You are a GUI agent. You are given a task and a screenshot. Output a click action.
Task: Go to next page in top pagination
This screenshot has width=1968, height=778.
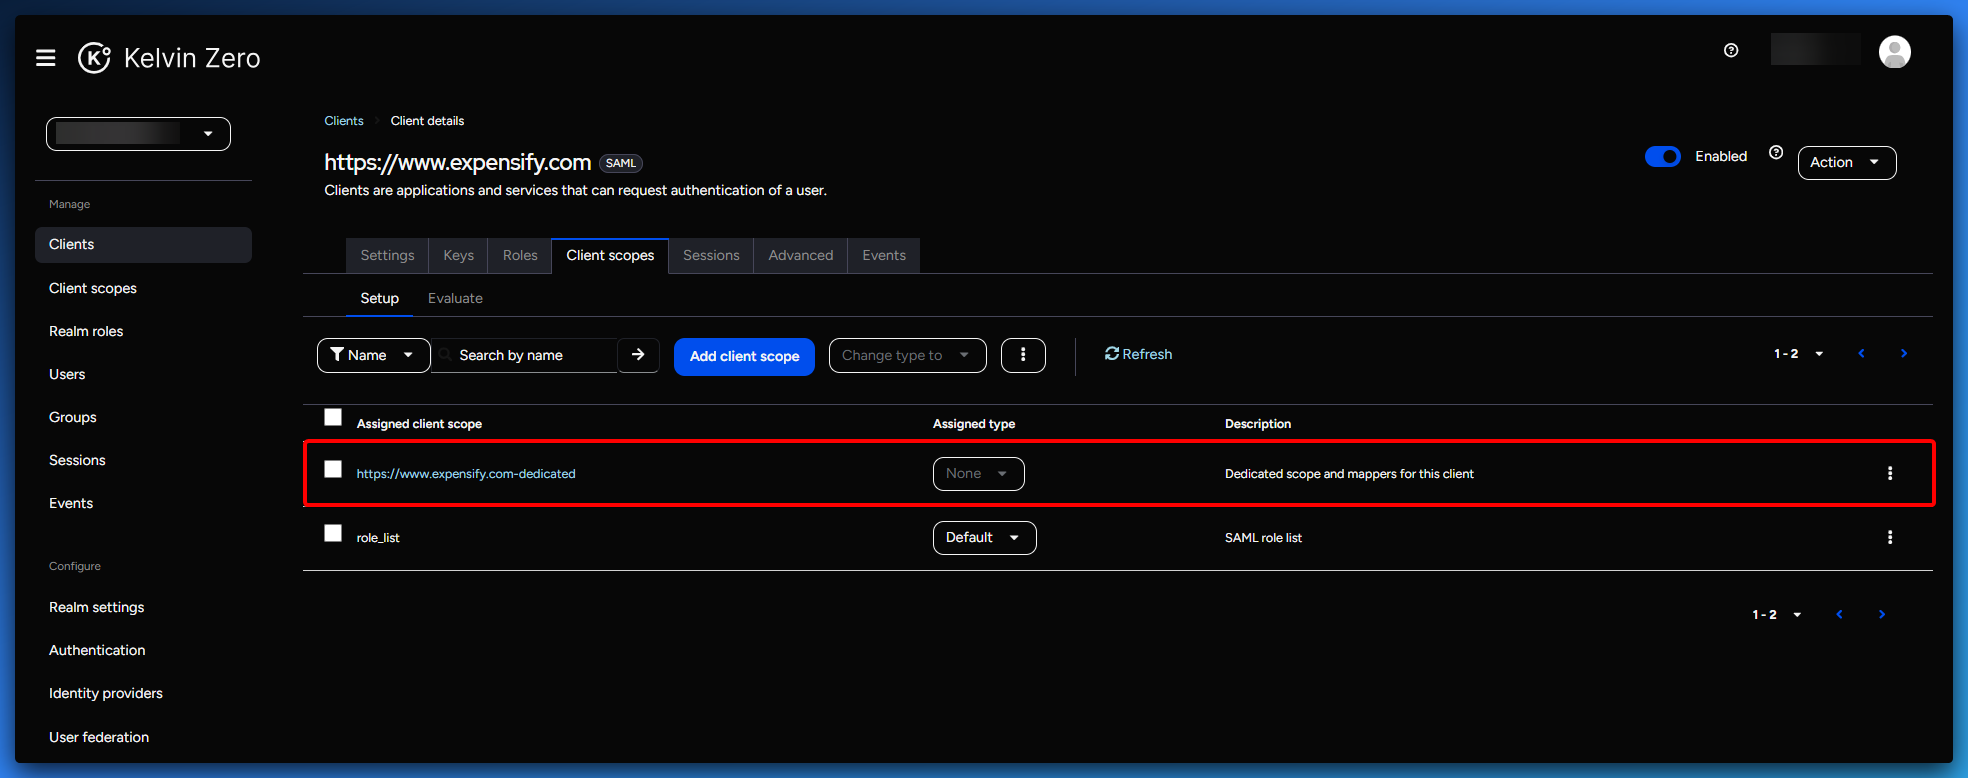click(1904, 353)
